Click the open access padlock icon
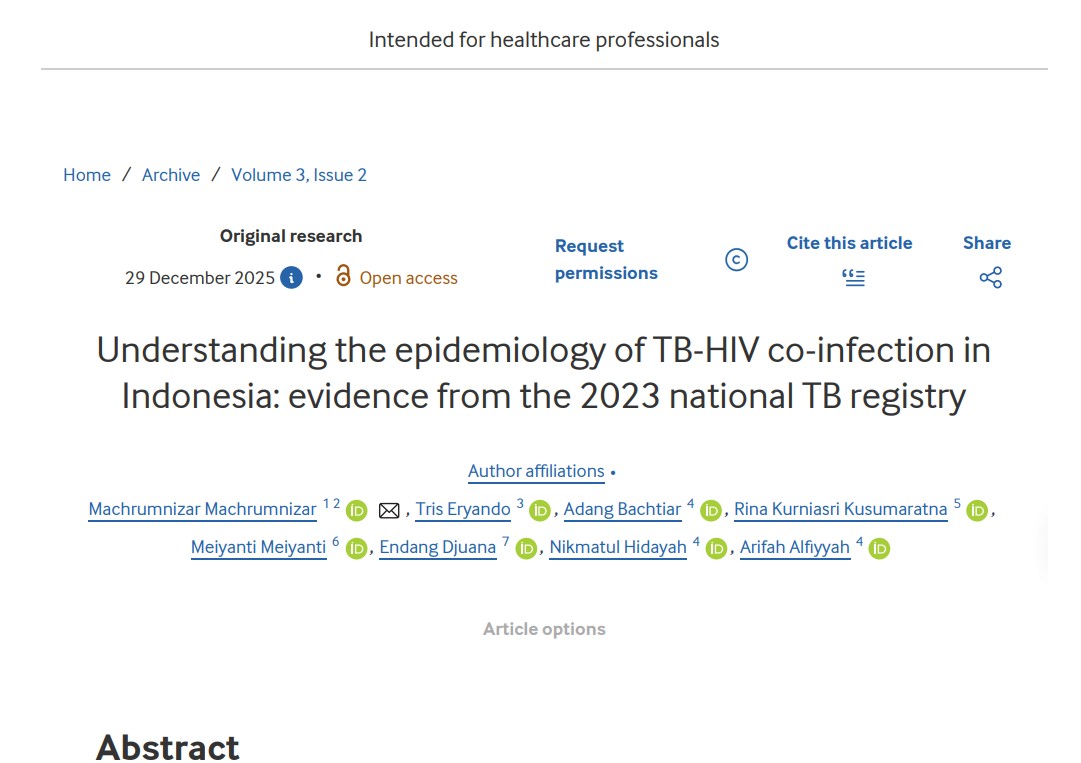 (343, 277)
